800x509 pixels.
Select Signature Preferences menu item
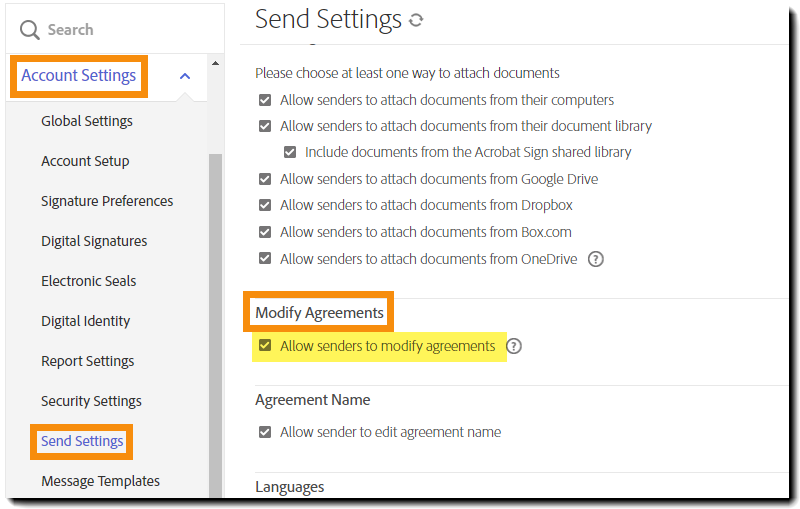107,201
